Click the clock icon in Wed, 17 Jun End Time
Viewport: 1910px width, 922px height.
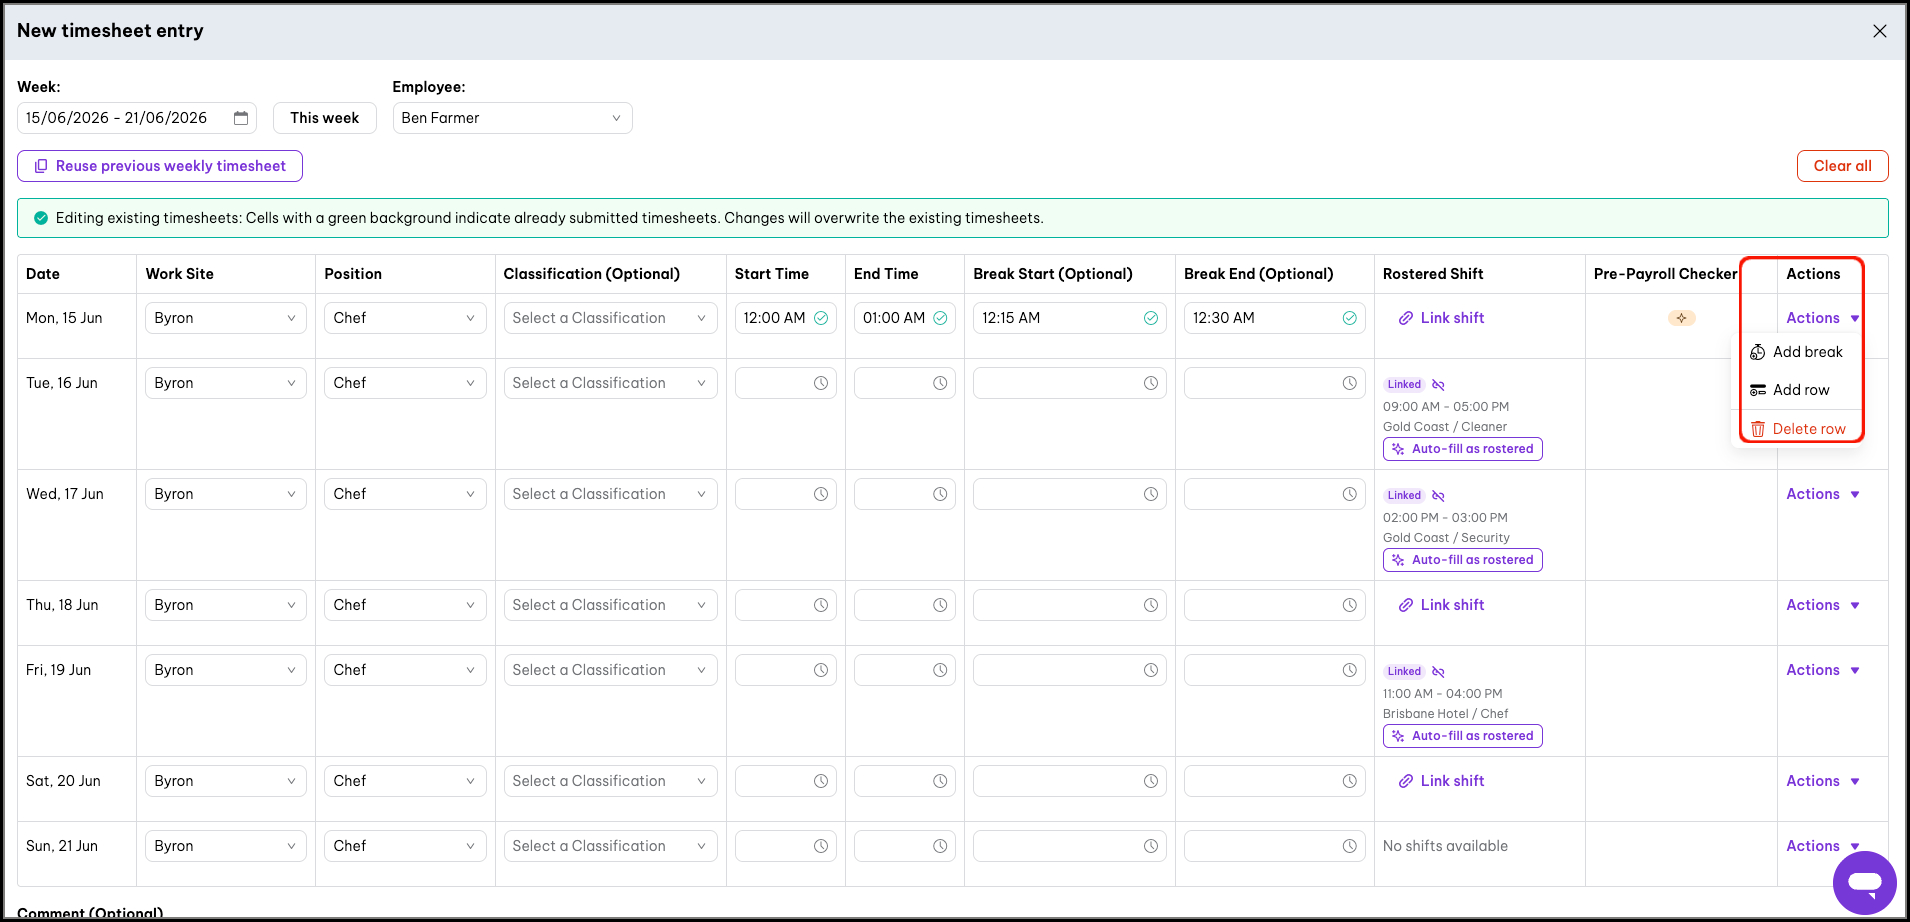click(940, 494)
